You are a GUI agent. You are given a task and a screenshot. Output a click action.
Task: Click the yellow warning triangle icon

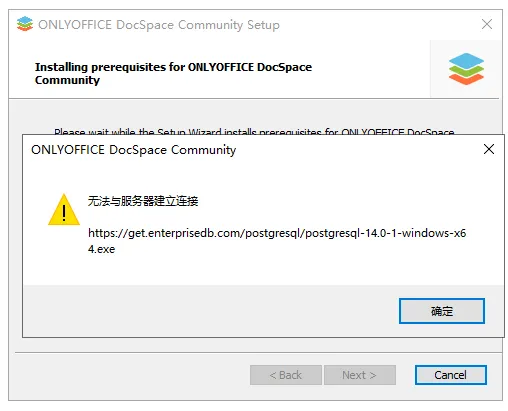tap(64, 210)
